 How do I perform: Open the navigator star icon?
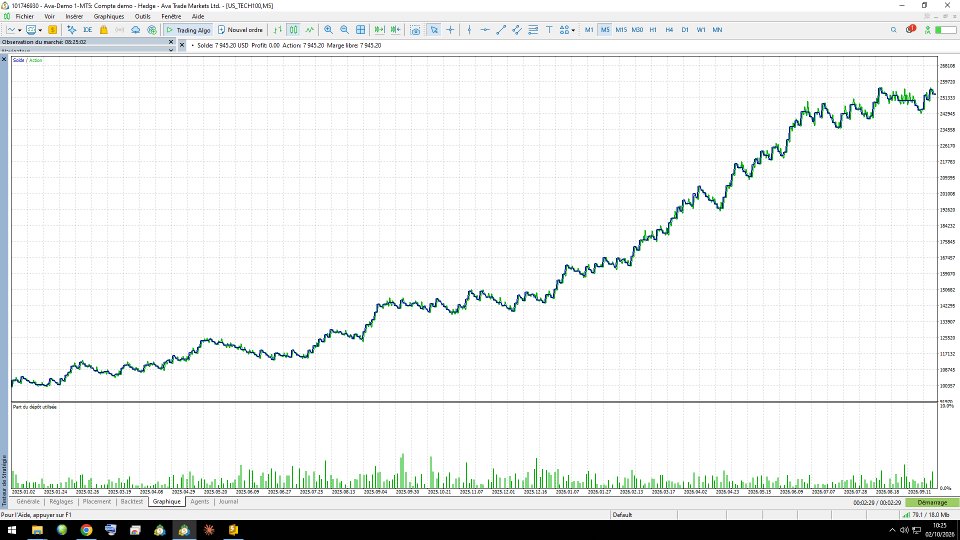[x=72, y=29]
